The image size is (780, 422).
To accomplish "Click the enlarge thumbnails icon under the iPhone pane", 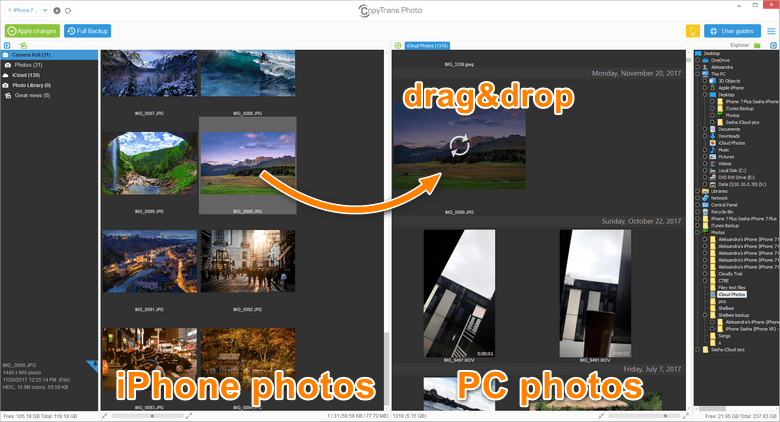I will [x=189, y=416].
